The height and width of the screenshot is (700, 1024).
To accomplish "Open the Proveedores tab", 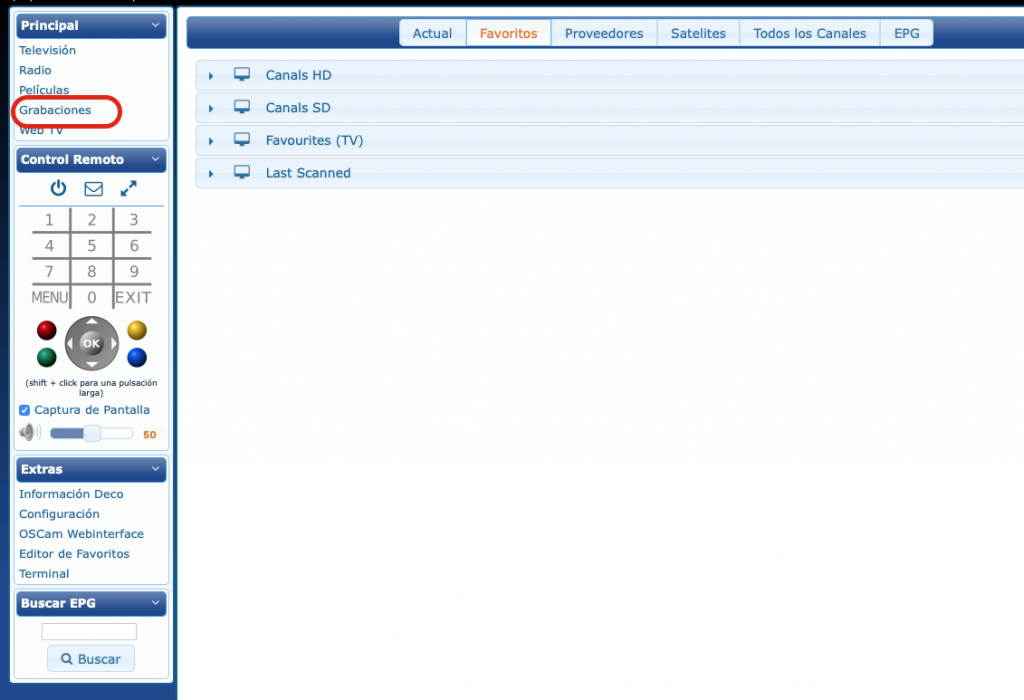I will tap(604, 33).
